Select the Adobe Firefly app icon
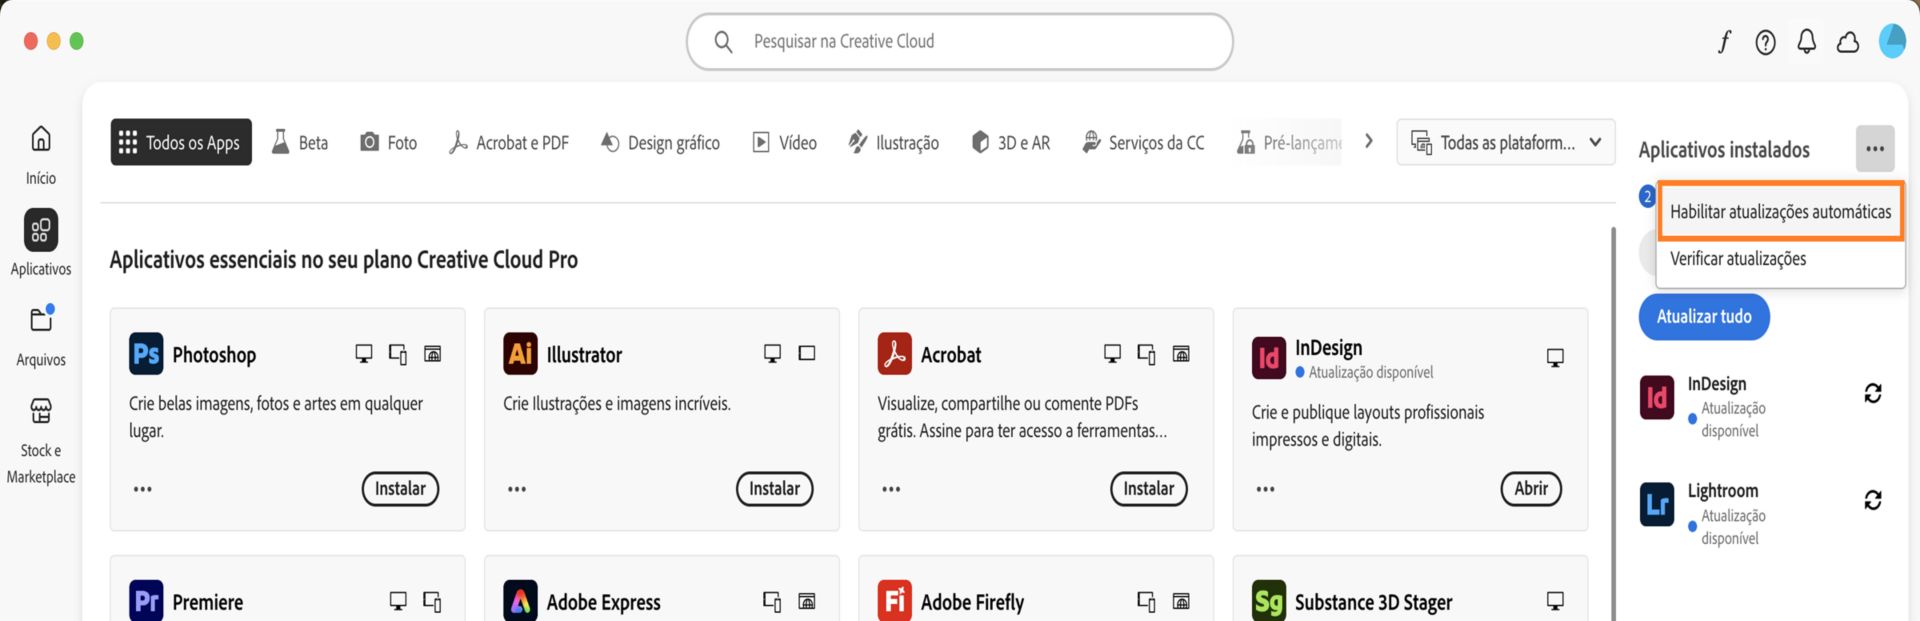Screen dimensions: 1920x621 [x=893, y=601]
